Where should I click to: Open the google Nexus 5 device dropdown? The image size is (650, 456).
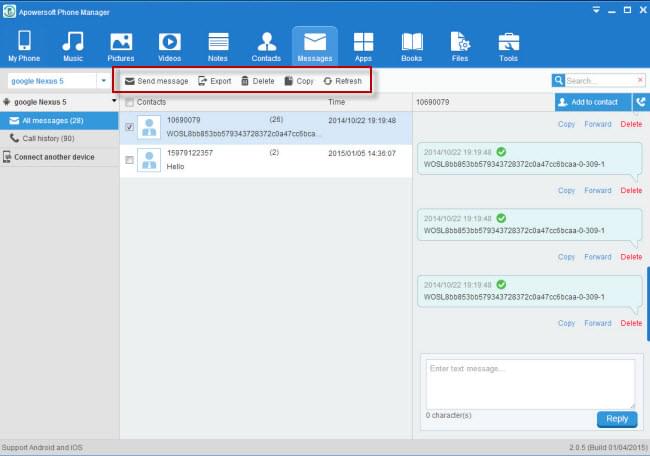pos(103,80)
